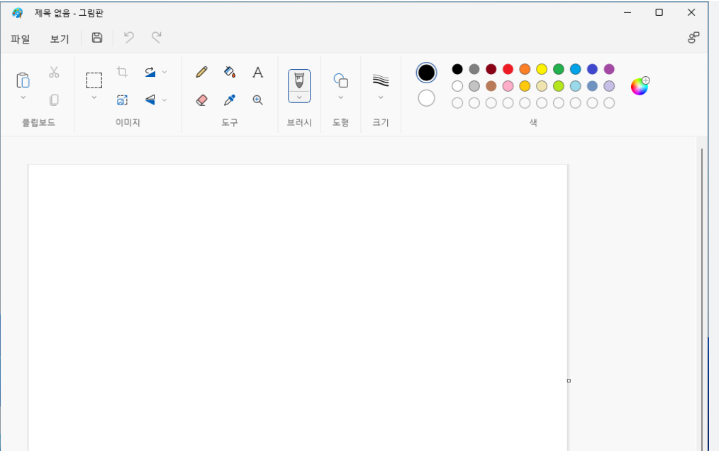The width and height of the screenshot is (719, 451).
Task: Pick the red palette swatch
Action: (x=508, y=69)
